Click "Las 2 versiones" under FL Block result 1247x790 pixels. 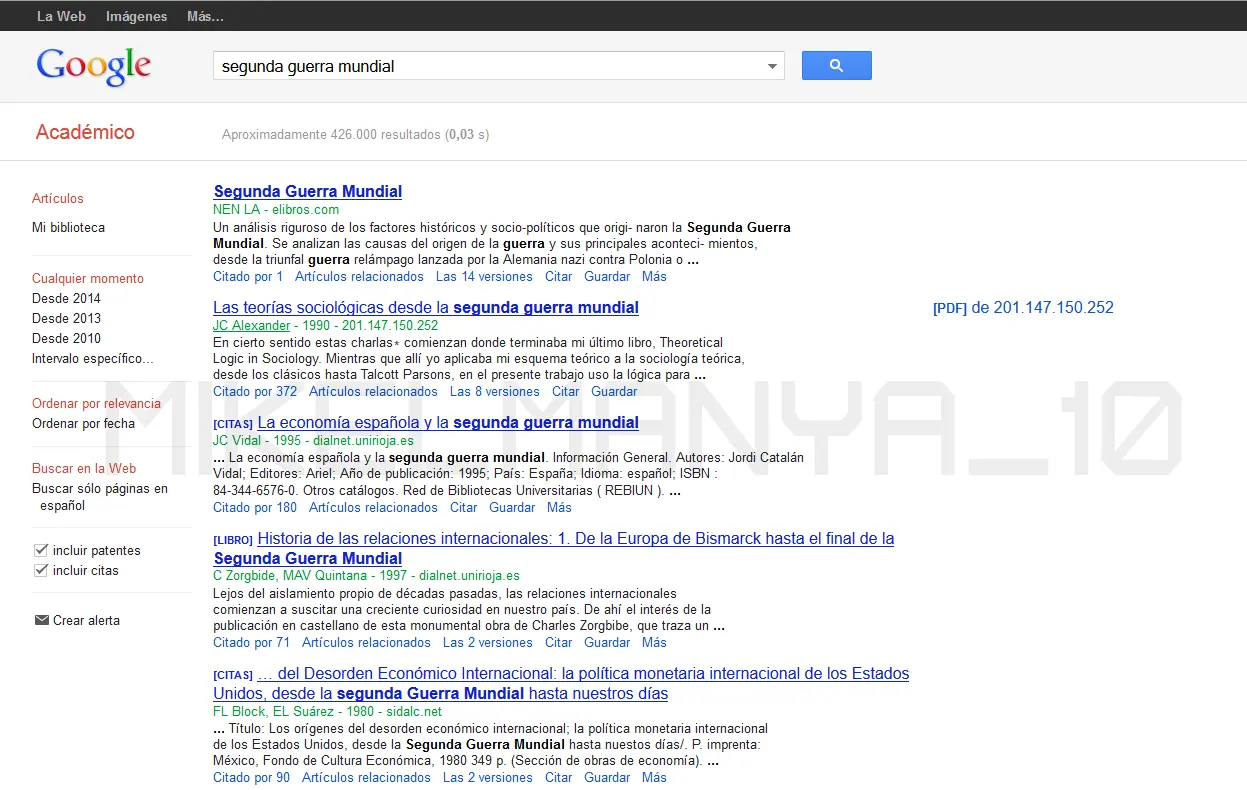[488, 777]
